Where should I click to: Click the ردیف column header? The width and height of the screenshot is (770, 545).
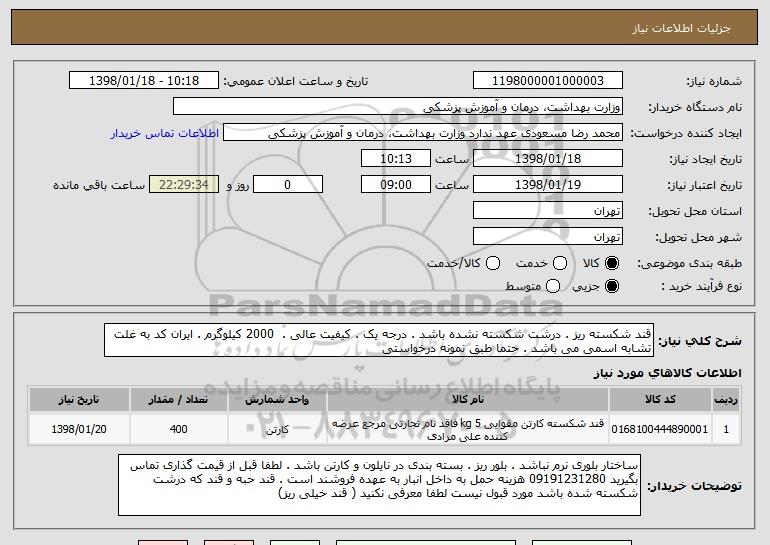[x=726, y=400]
